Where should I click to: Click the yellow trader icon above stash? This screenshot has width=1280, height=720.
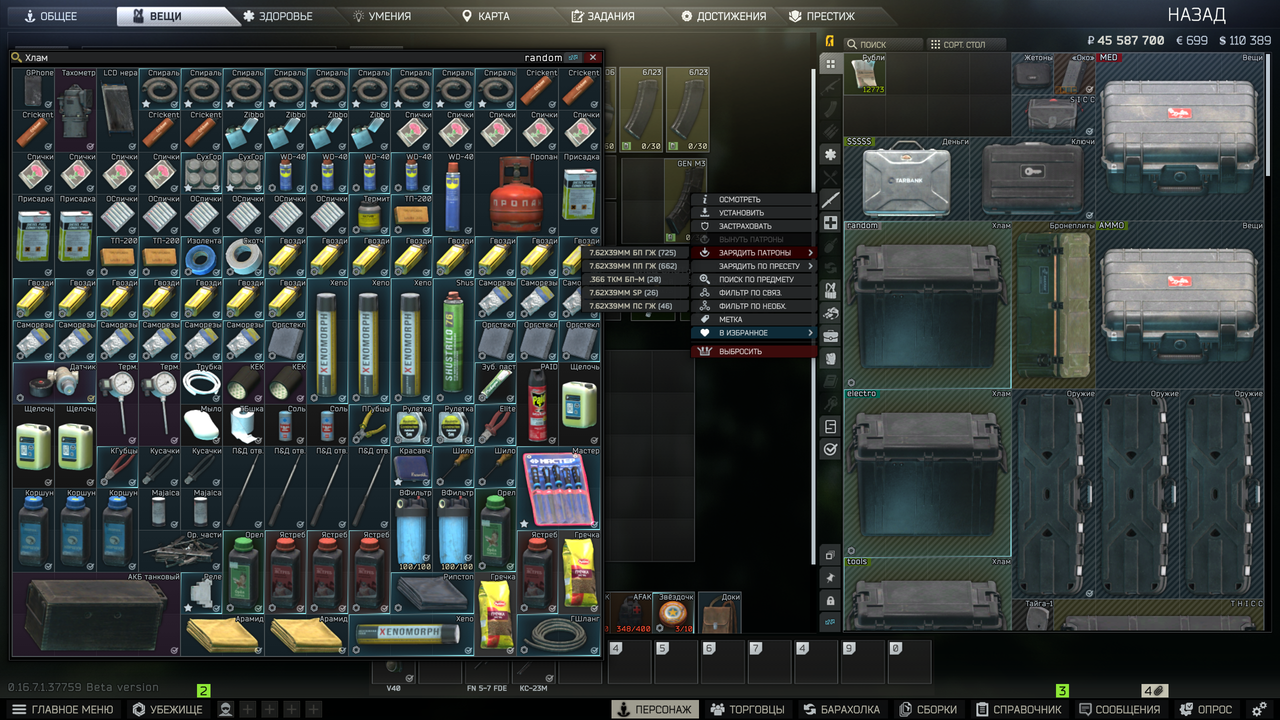coord(830,42)
